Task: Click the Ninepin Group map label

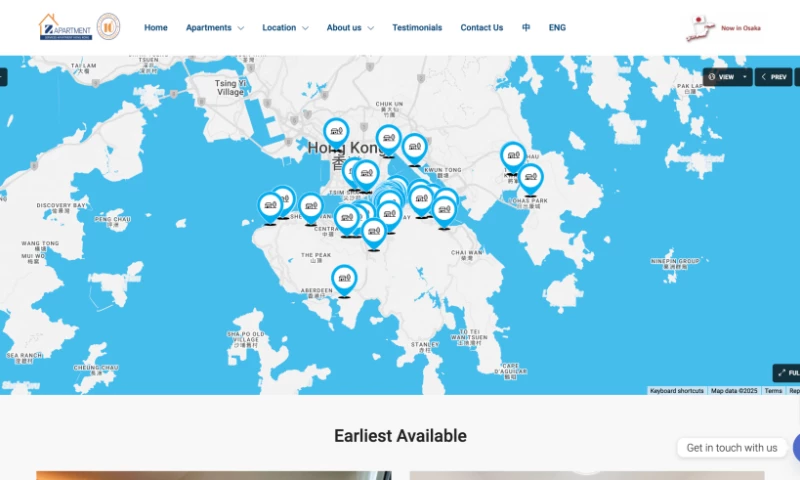Action: (675, 263)
